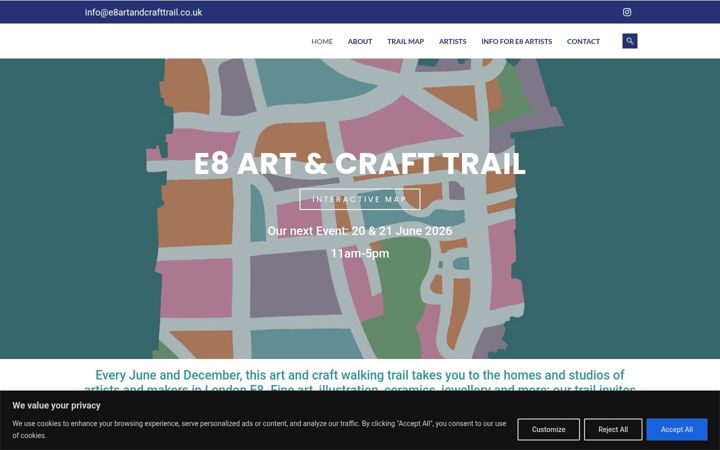Open the Instagram icon link
Screen dimensions: 720x450
coord(627,12)
